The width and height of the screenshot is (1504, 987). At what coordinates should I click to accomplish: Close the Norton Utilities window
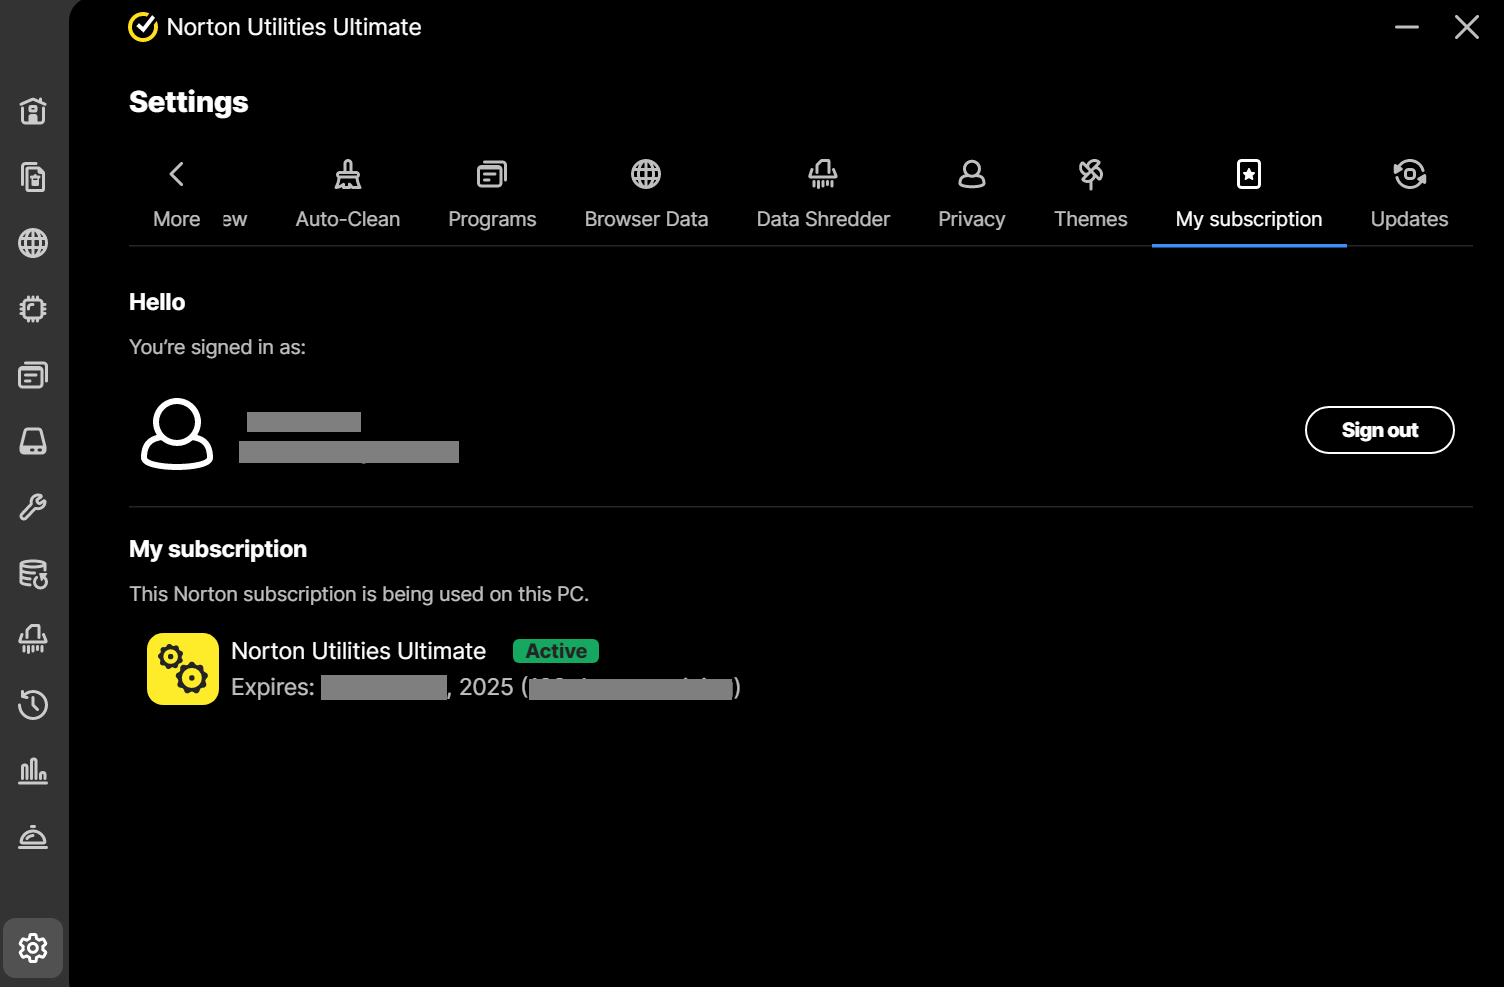[1467, 27]
